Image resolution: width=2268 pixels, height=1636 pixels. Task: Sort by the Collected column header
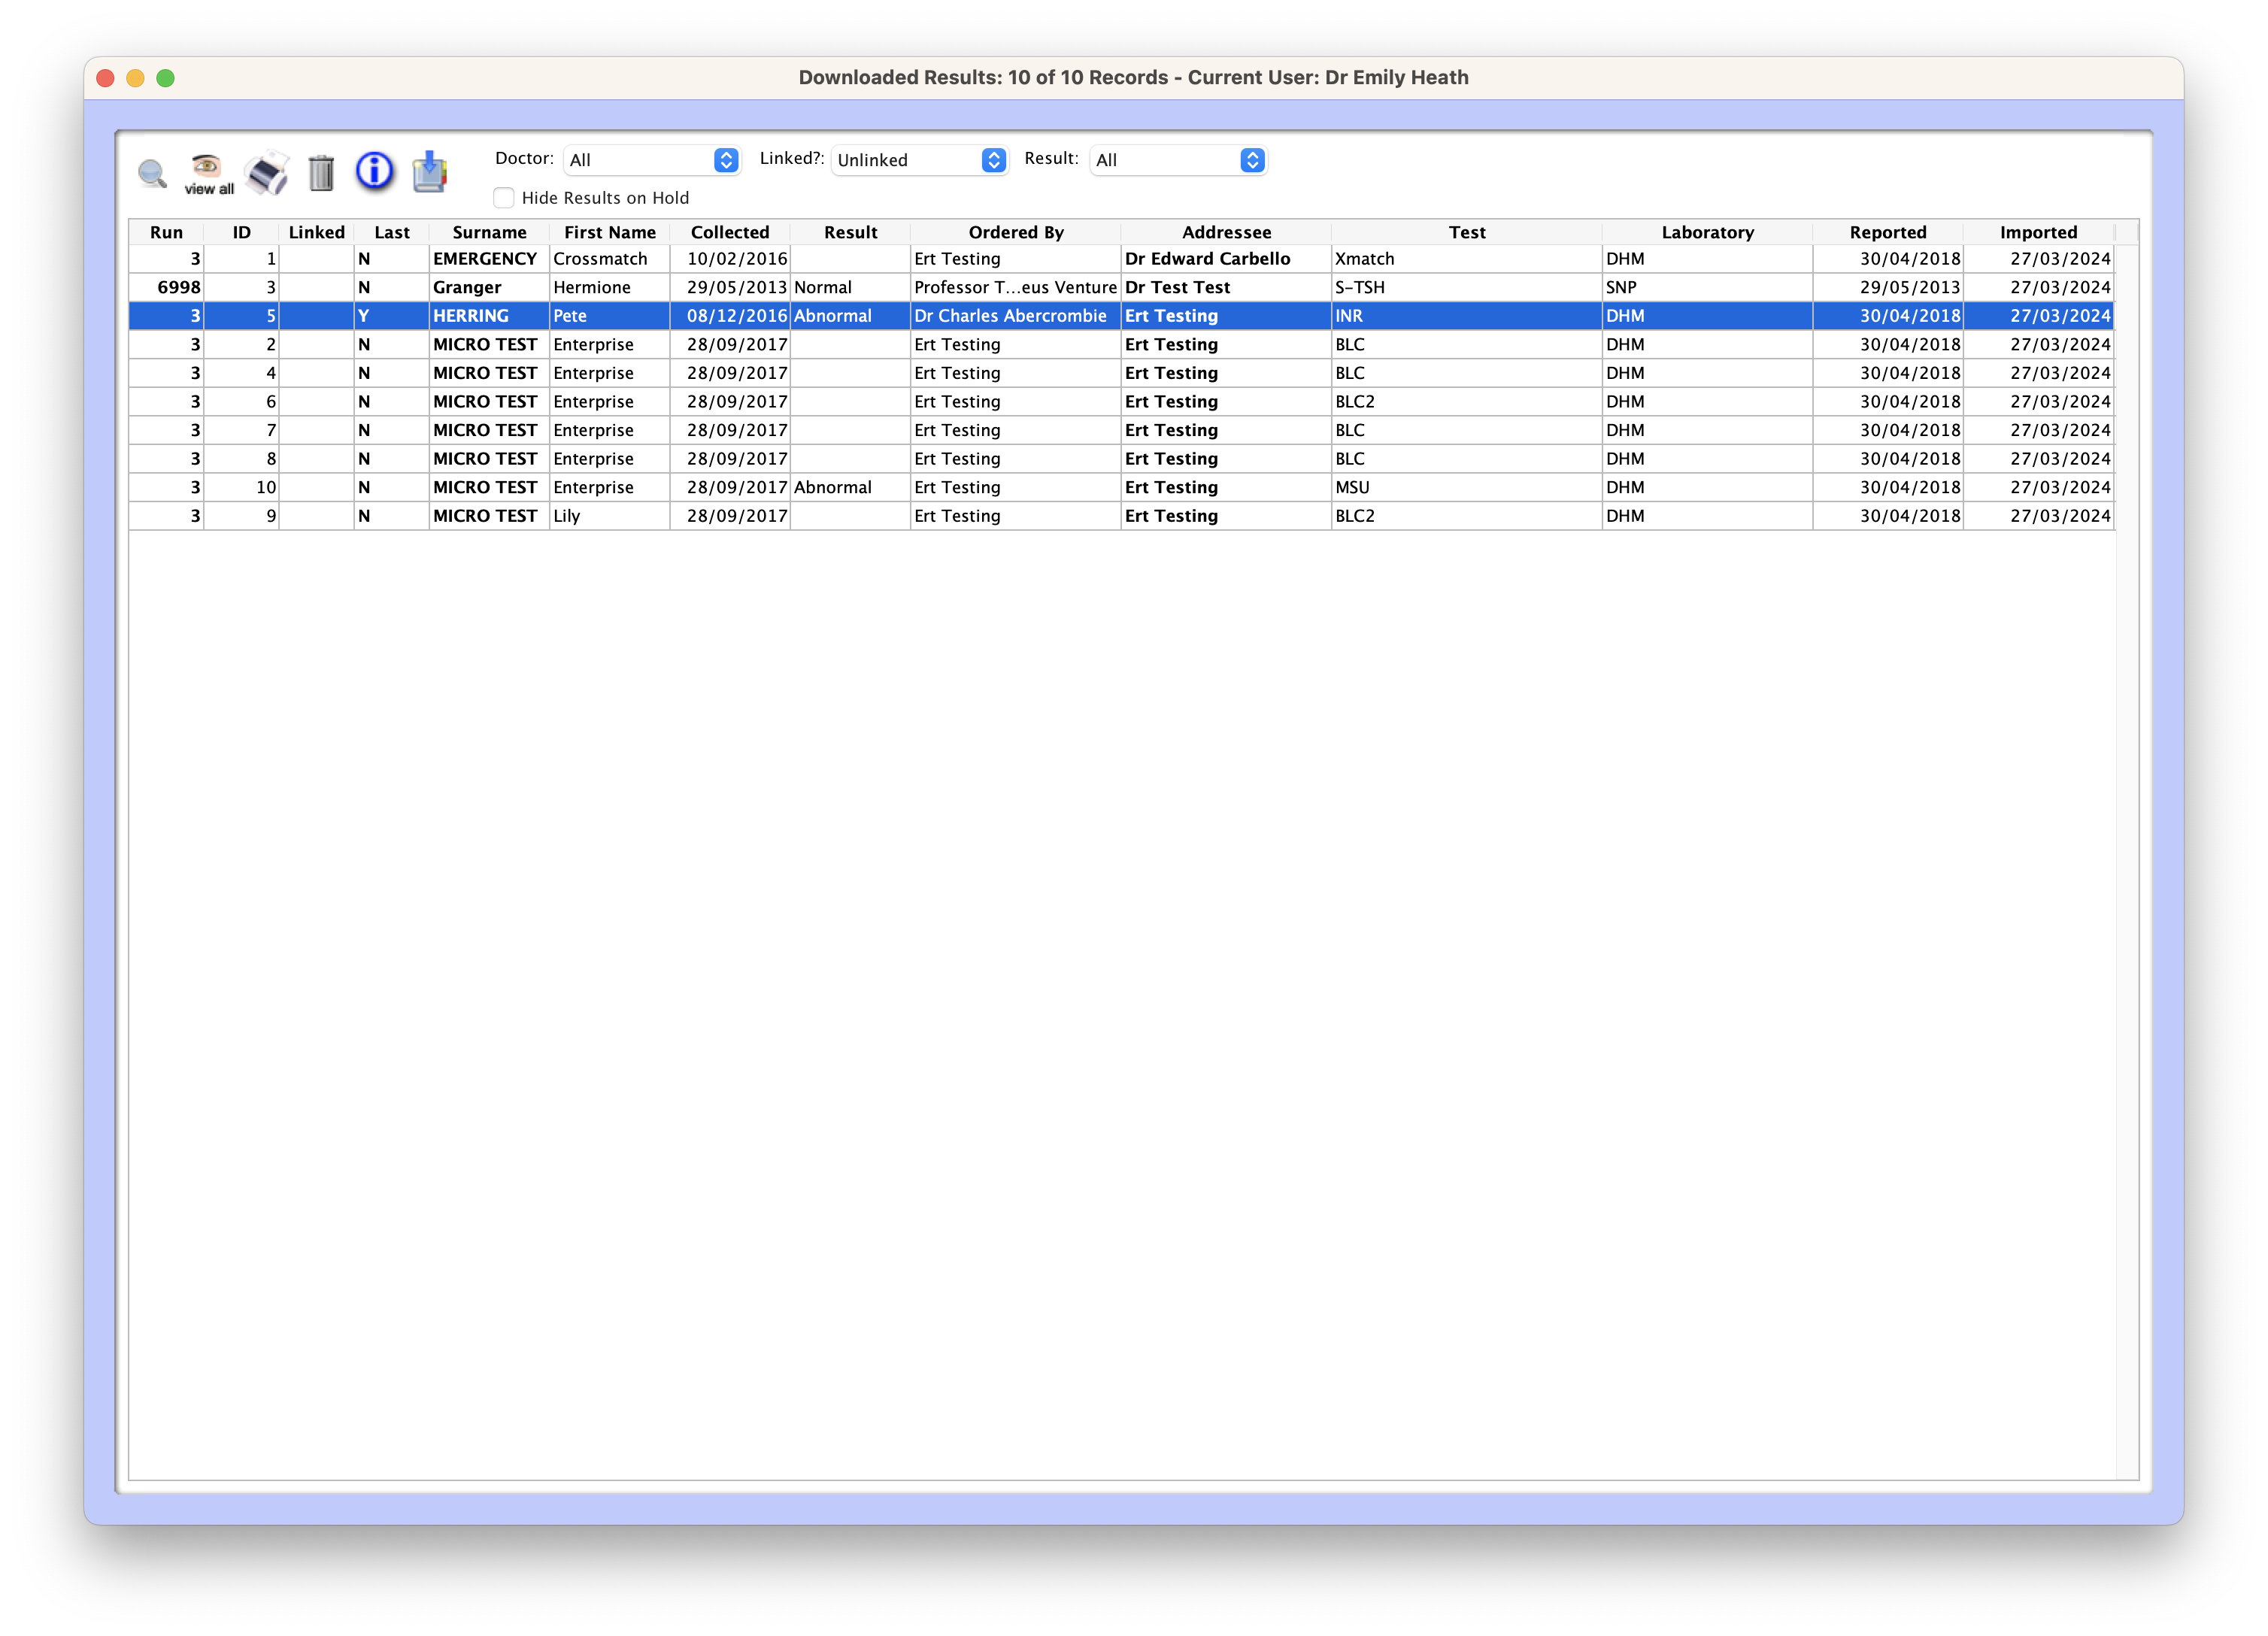[x=730, y=232]
